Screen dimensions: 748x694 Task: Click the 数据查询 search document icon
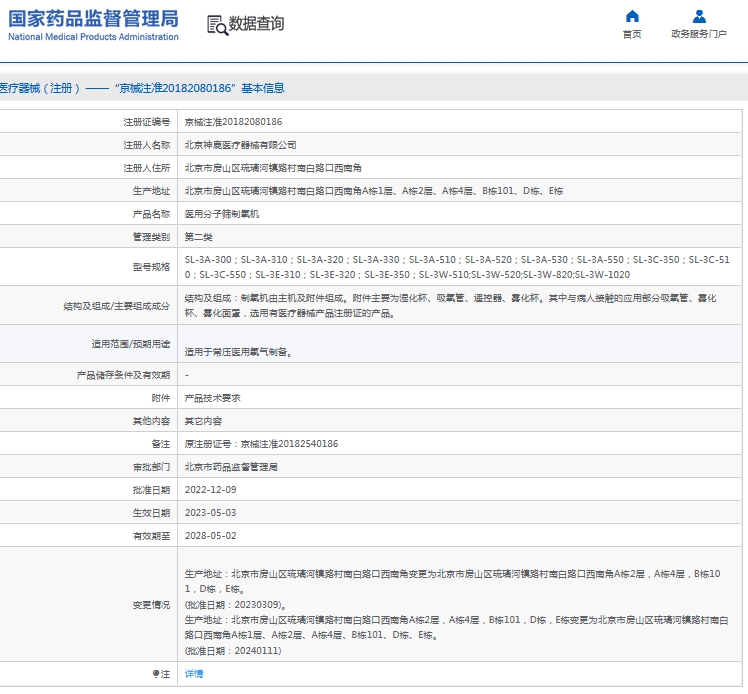217,25
